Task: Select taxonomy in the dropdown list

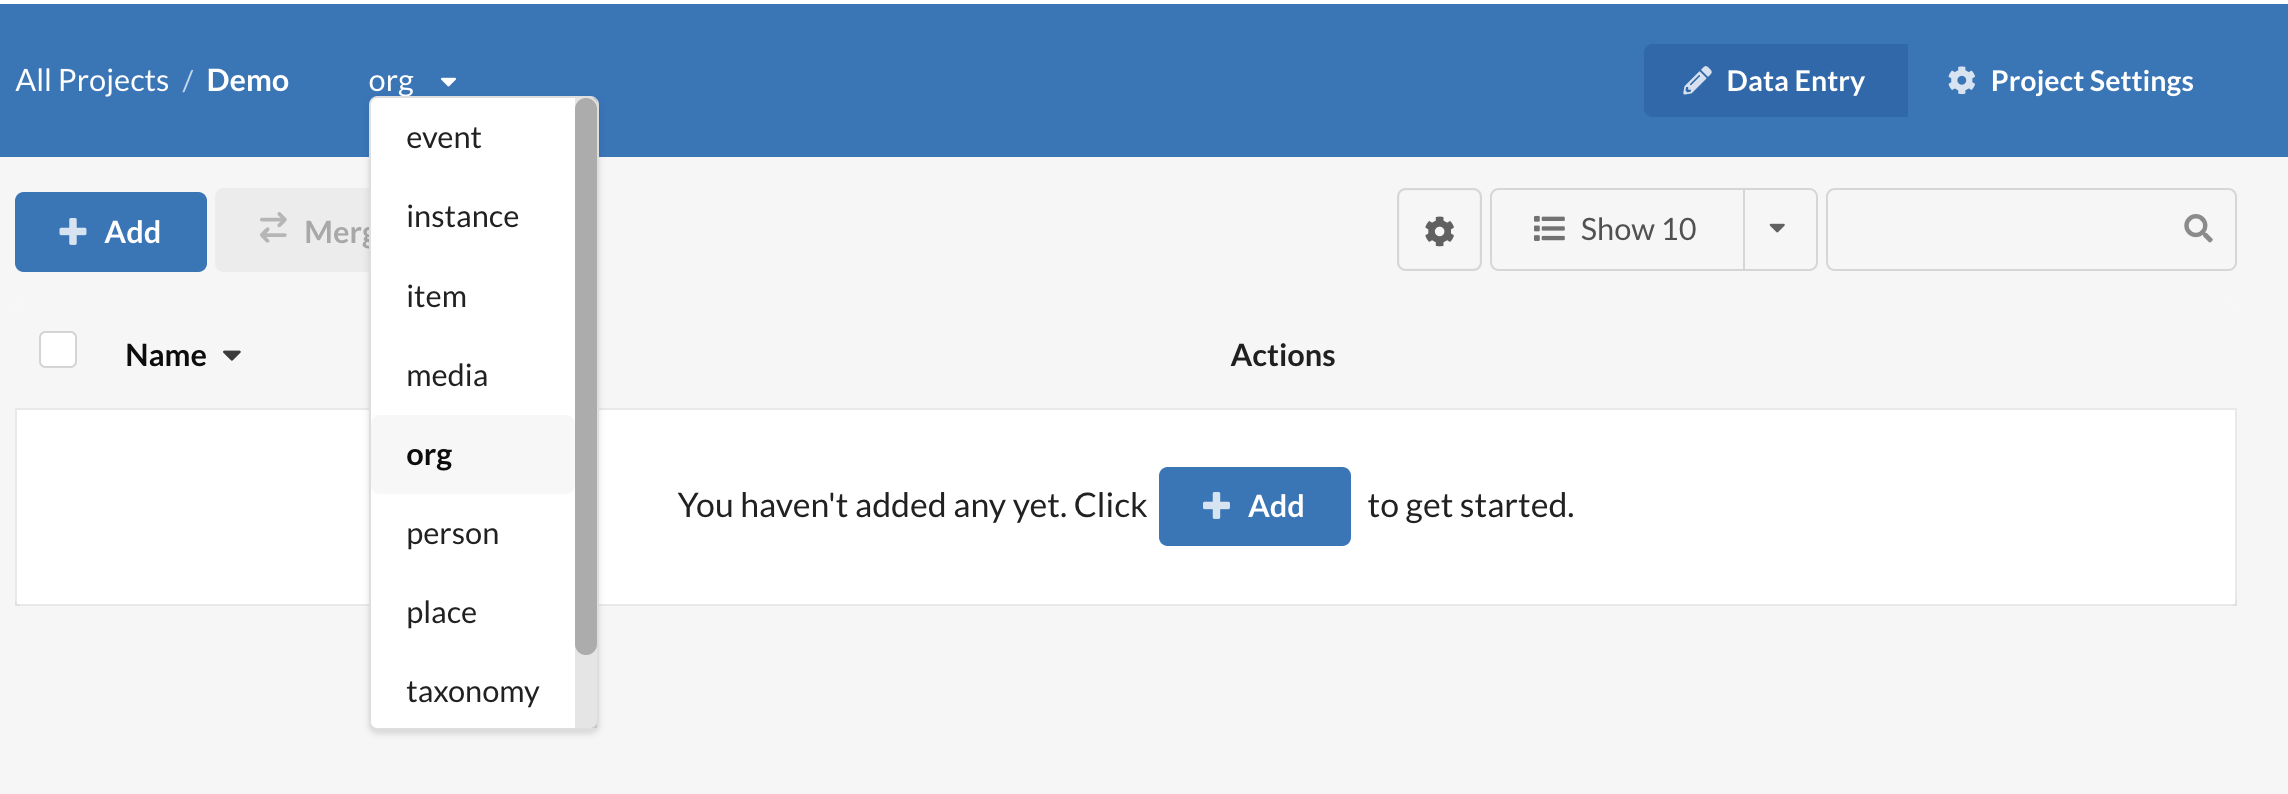Action: 473,692
